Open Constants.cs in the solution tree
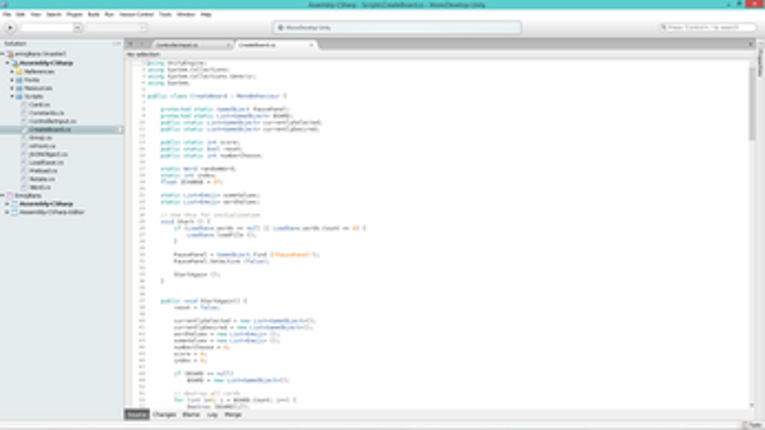 46,113
